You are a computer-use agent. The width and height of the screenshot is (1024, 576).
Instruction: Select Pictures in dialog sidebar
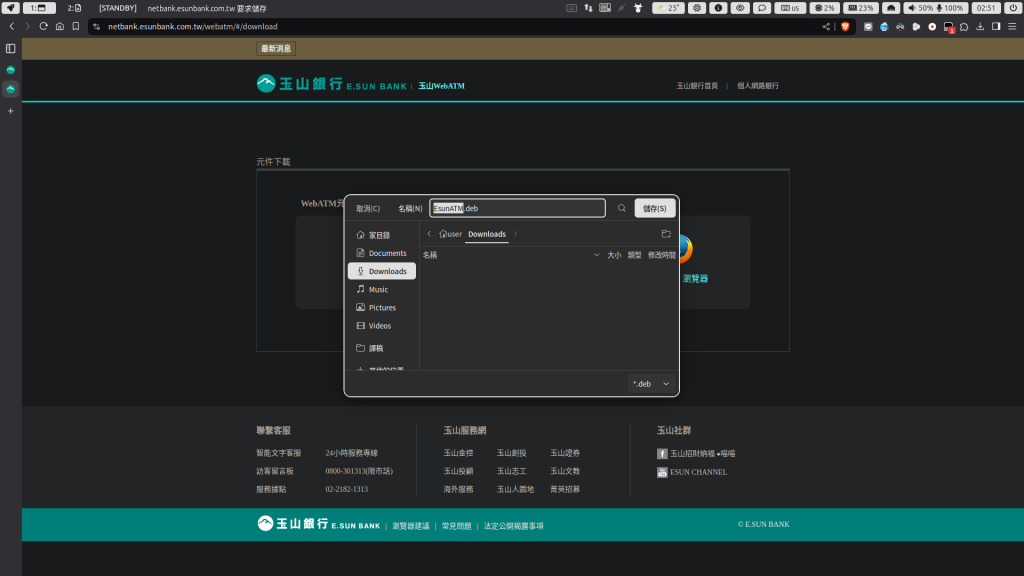381,308
